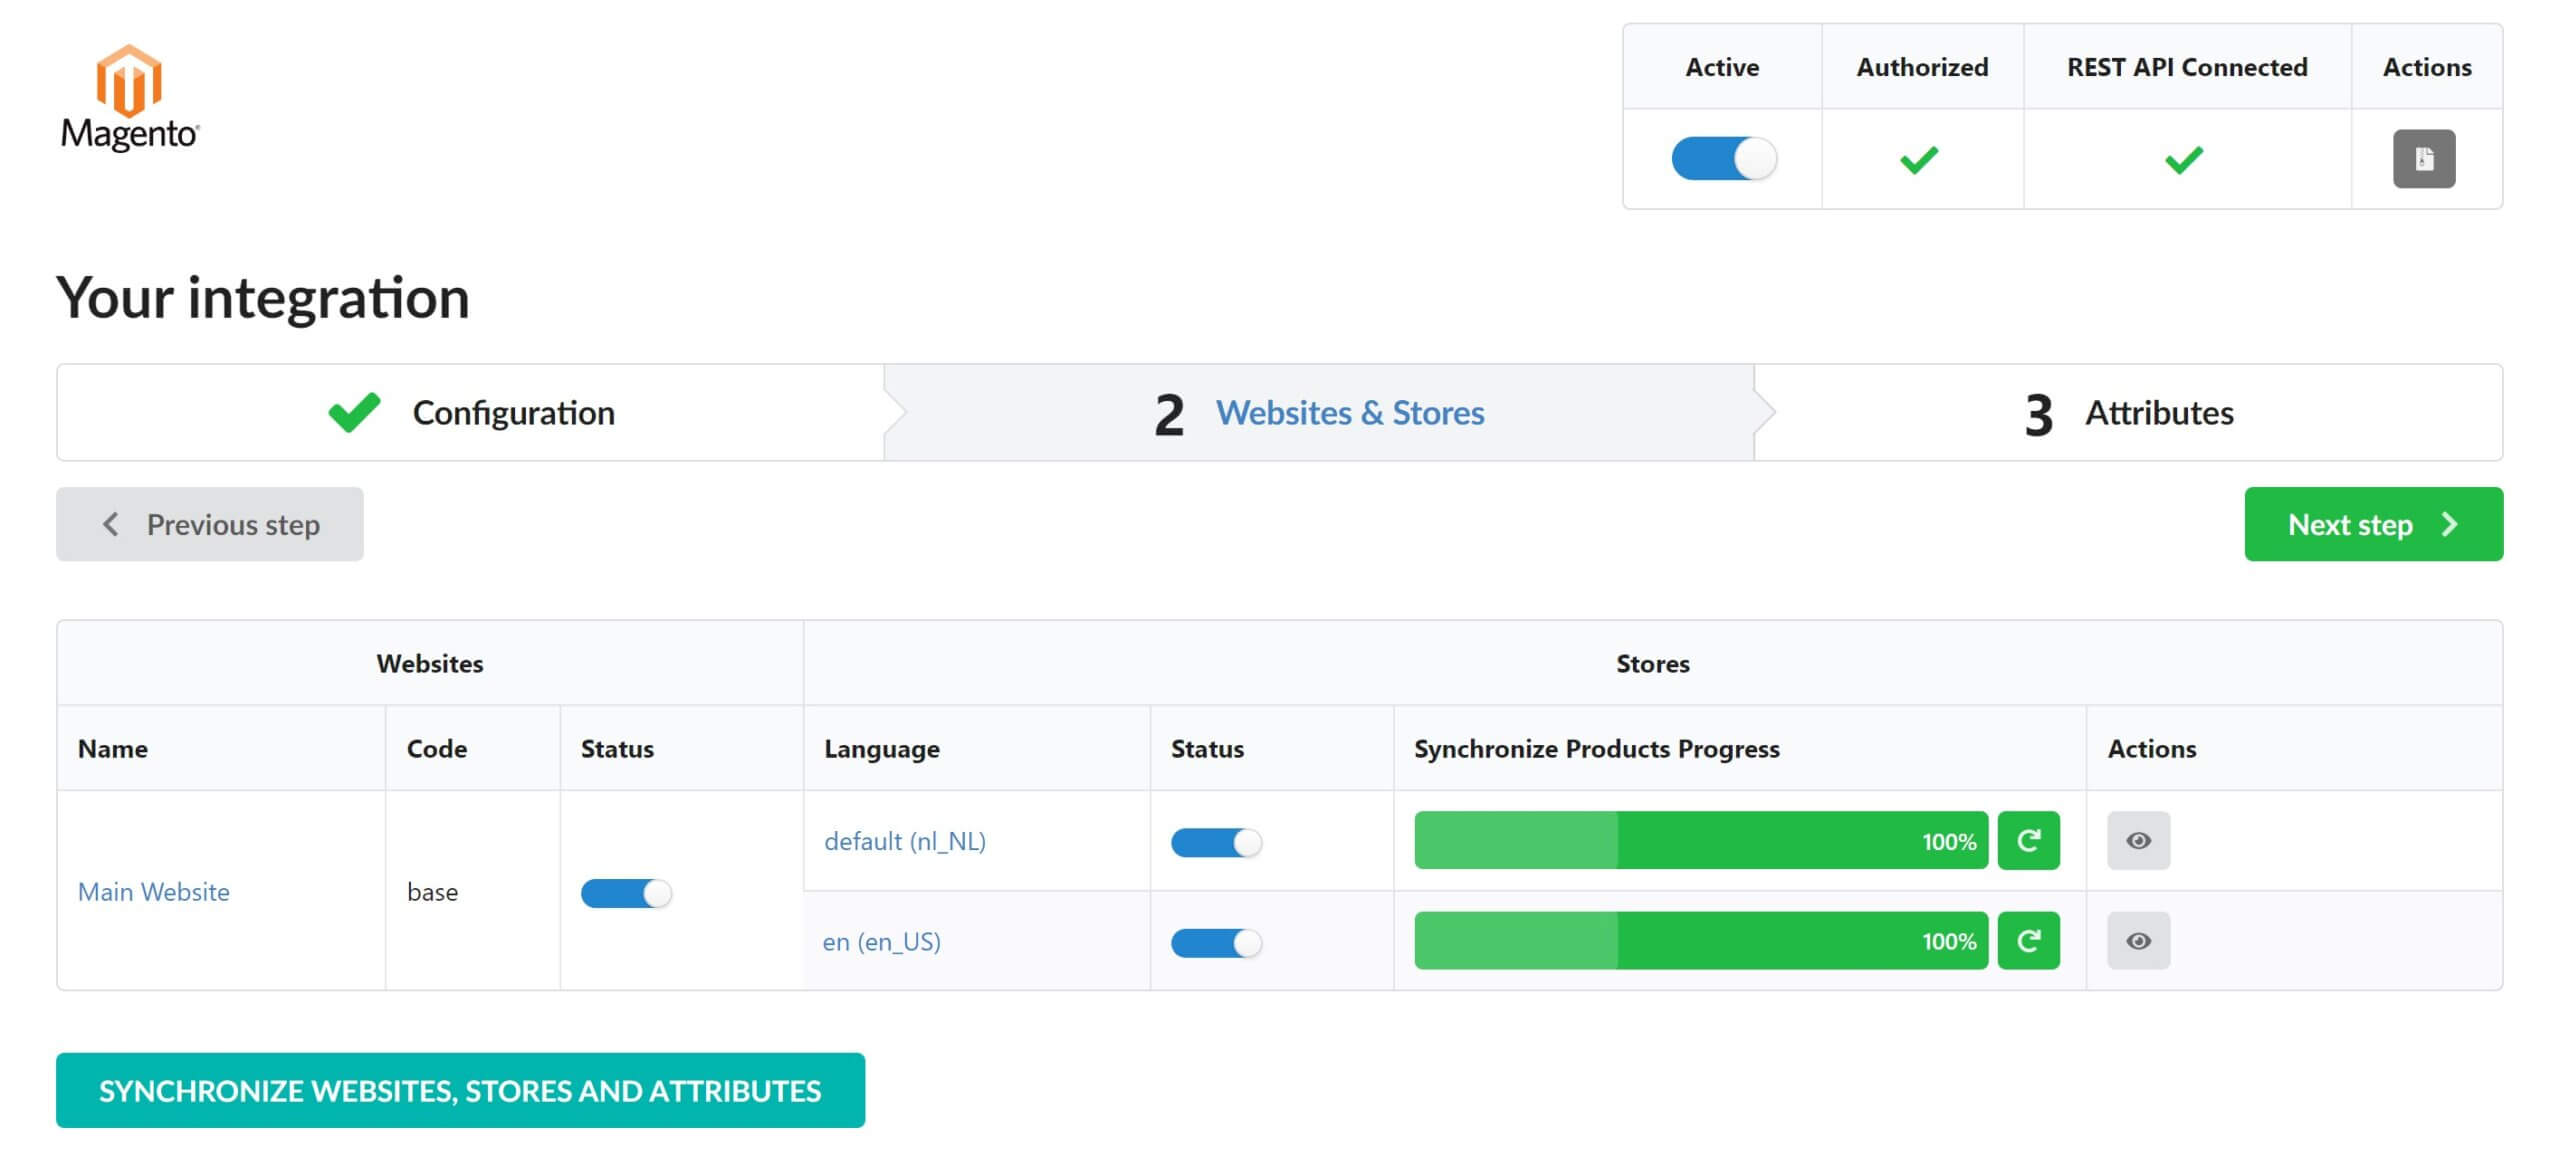Click the 100% synchronization progress bar

1700,841
